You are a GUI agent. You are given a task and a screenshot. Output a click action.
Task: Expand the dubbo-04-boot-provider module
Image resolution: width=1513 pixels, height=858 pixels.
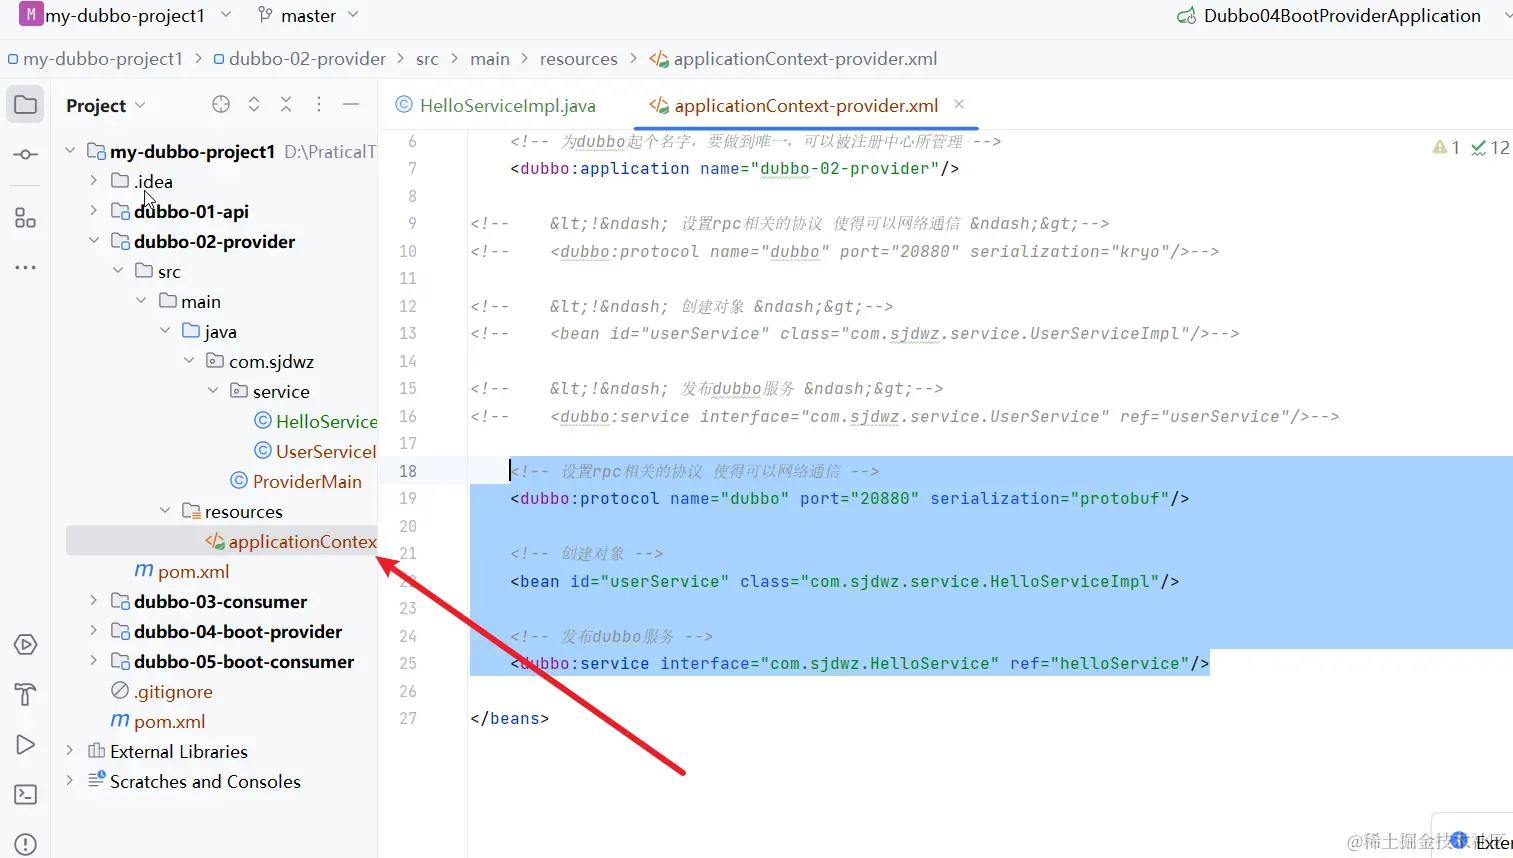94,631
